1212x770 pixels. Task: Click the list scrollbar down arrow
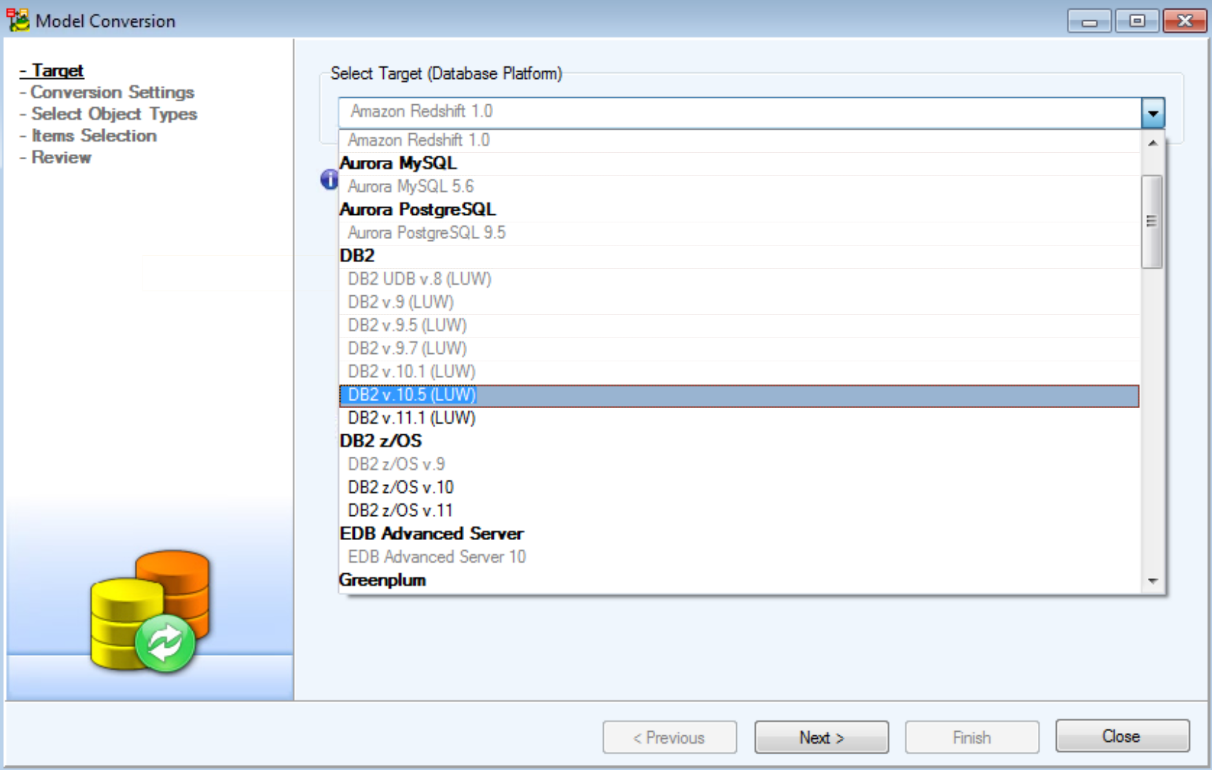[1152, 581]
